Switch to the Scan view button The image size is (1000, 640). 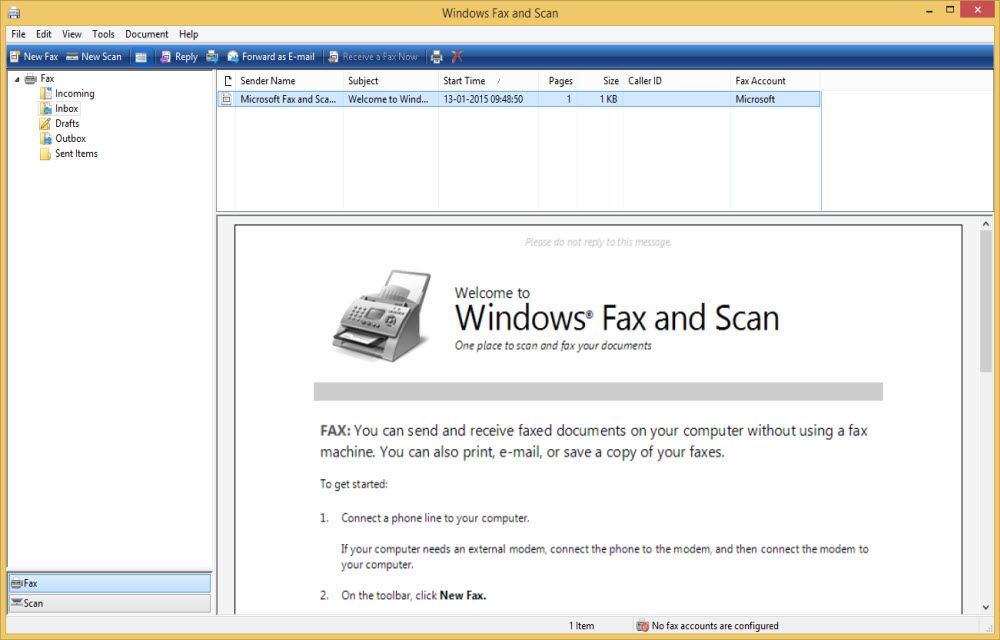(109, 603)
